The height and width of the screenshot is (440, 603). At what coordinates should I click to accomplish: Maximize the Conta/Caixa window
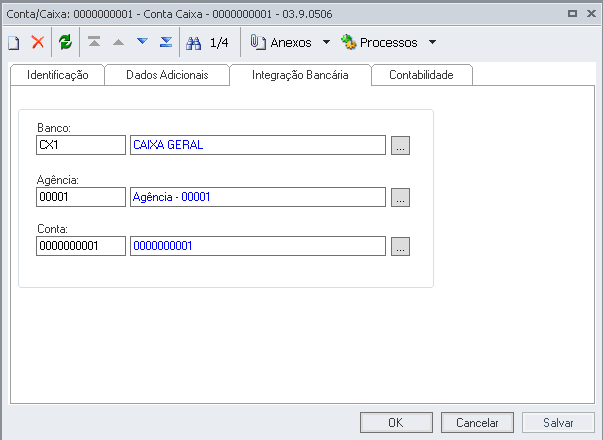pyautogui.click(x=572, y=14)
